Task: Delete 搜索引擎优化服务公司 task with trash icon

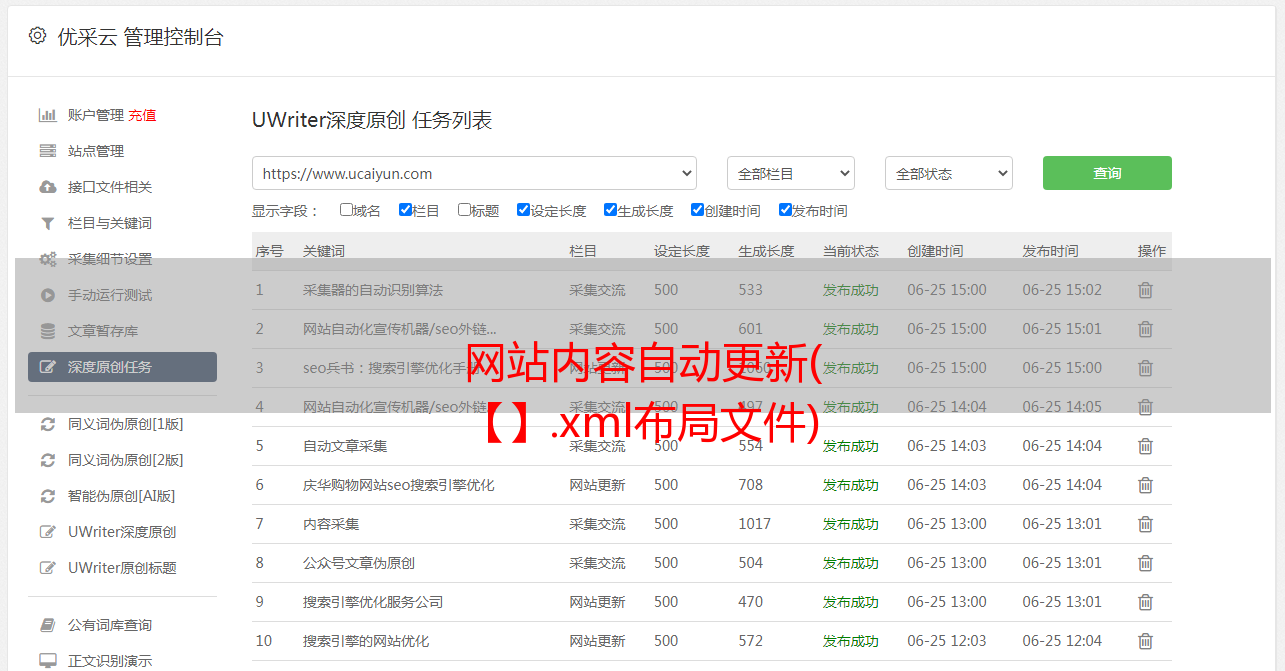Action: (1146, 602)
